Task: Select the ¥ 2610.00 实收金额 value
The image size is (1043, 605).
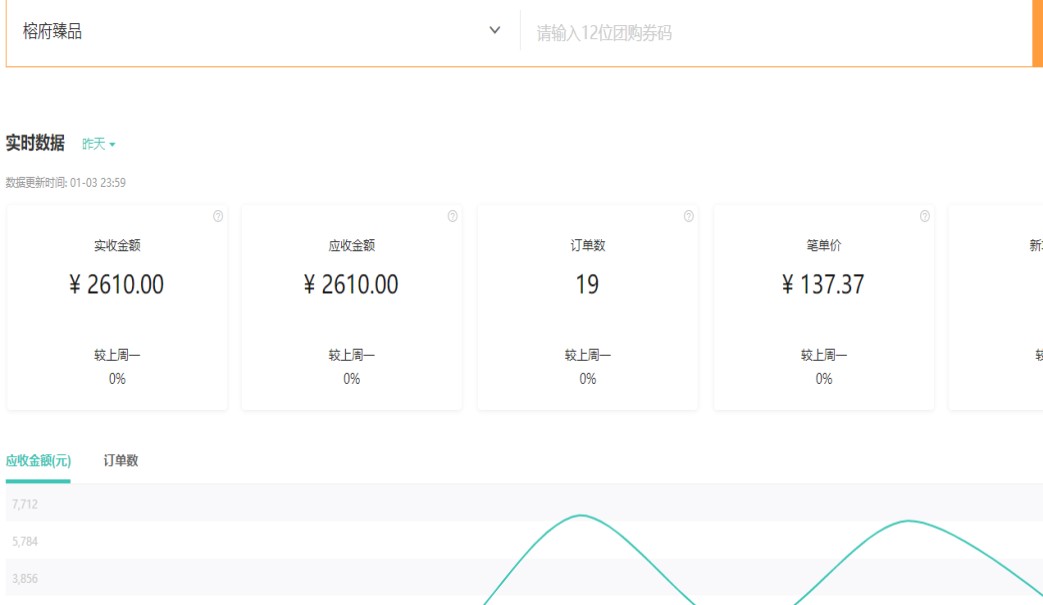Action: tap(117, 285)
